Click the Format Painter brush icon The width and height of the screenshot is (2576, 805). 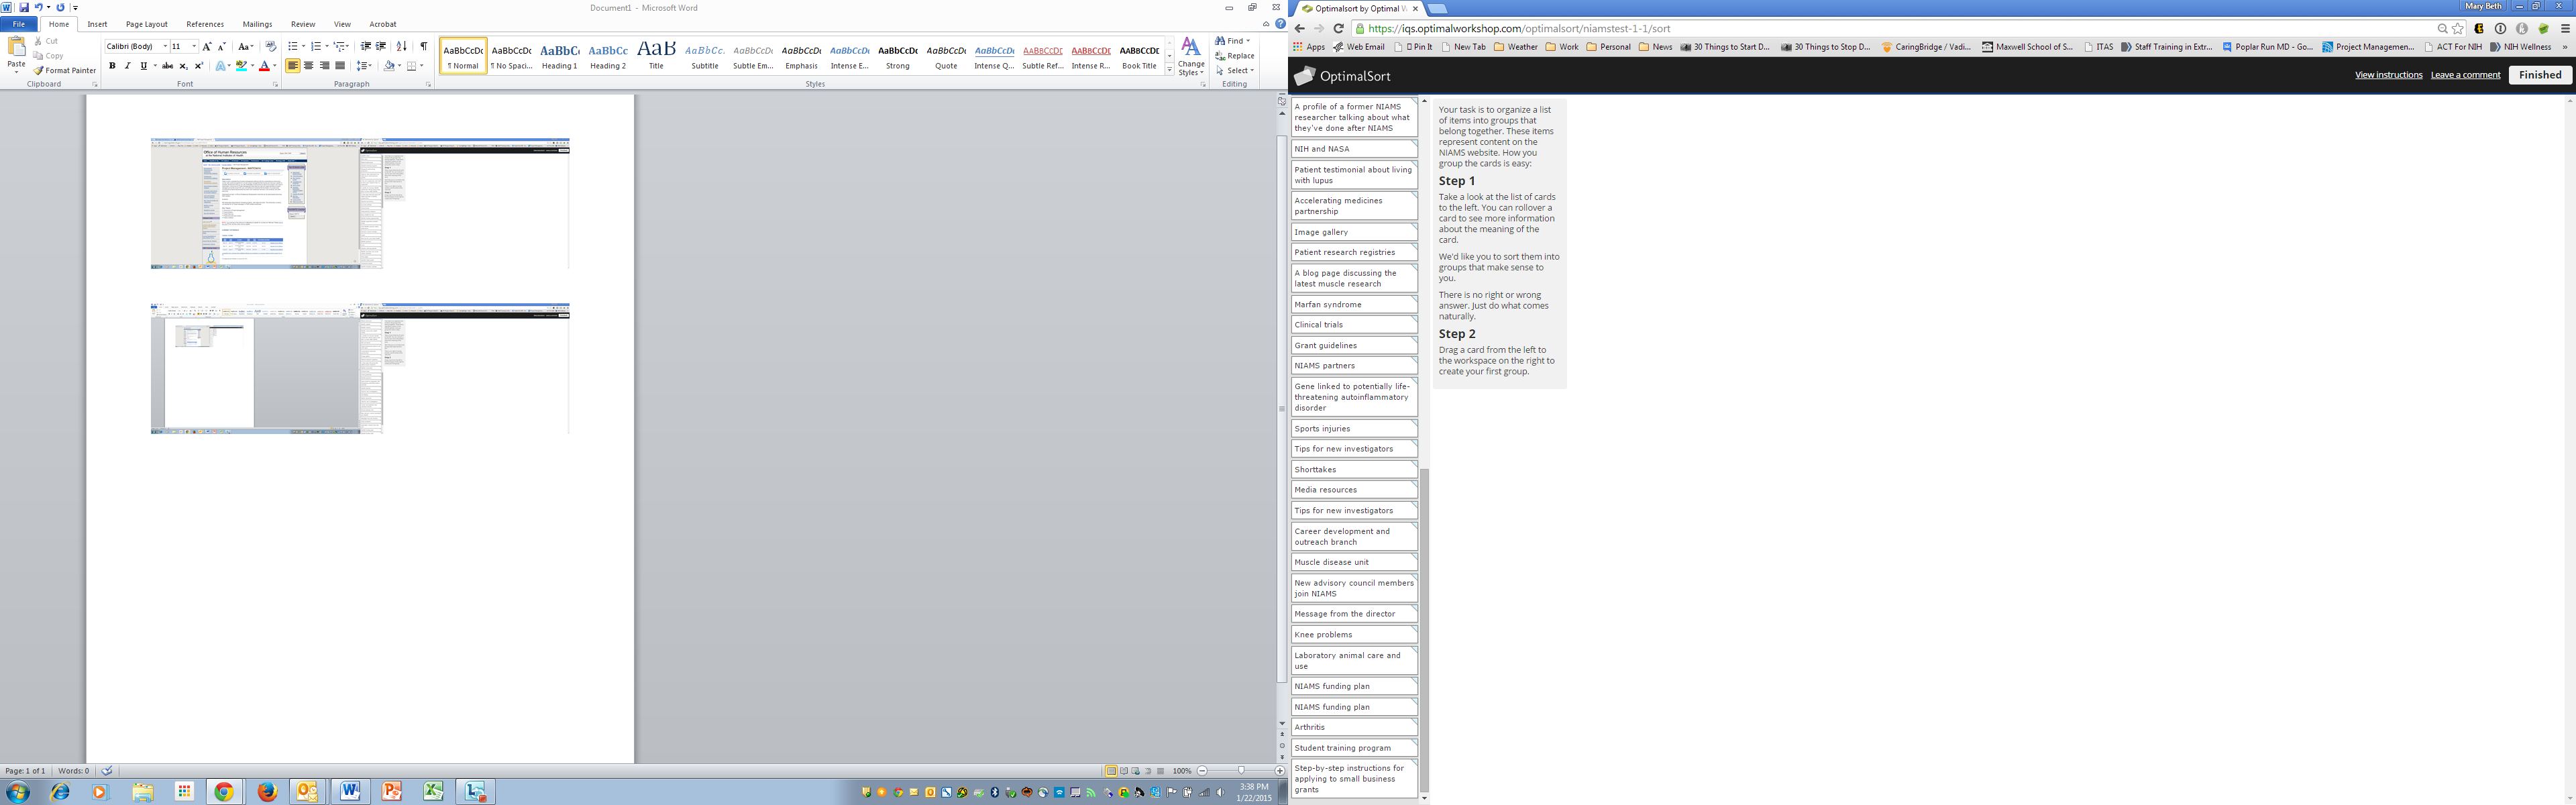[x=38, y=71]
